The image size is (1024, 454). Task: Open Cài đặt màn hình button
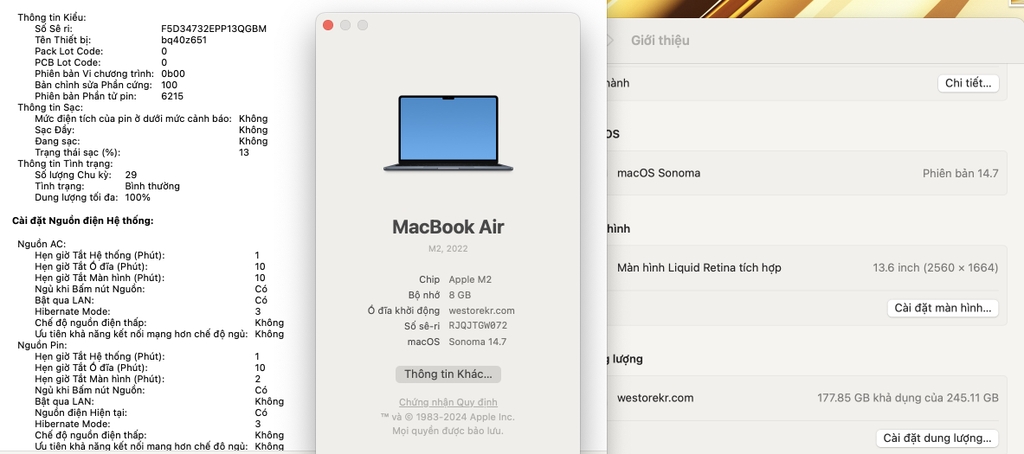click(x=942, y=308)
